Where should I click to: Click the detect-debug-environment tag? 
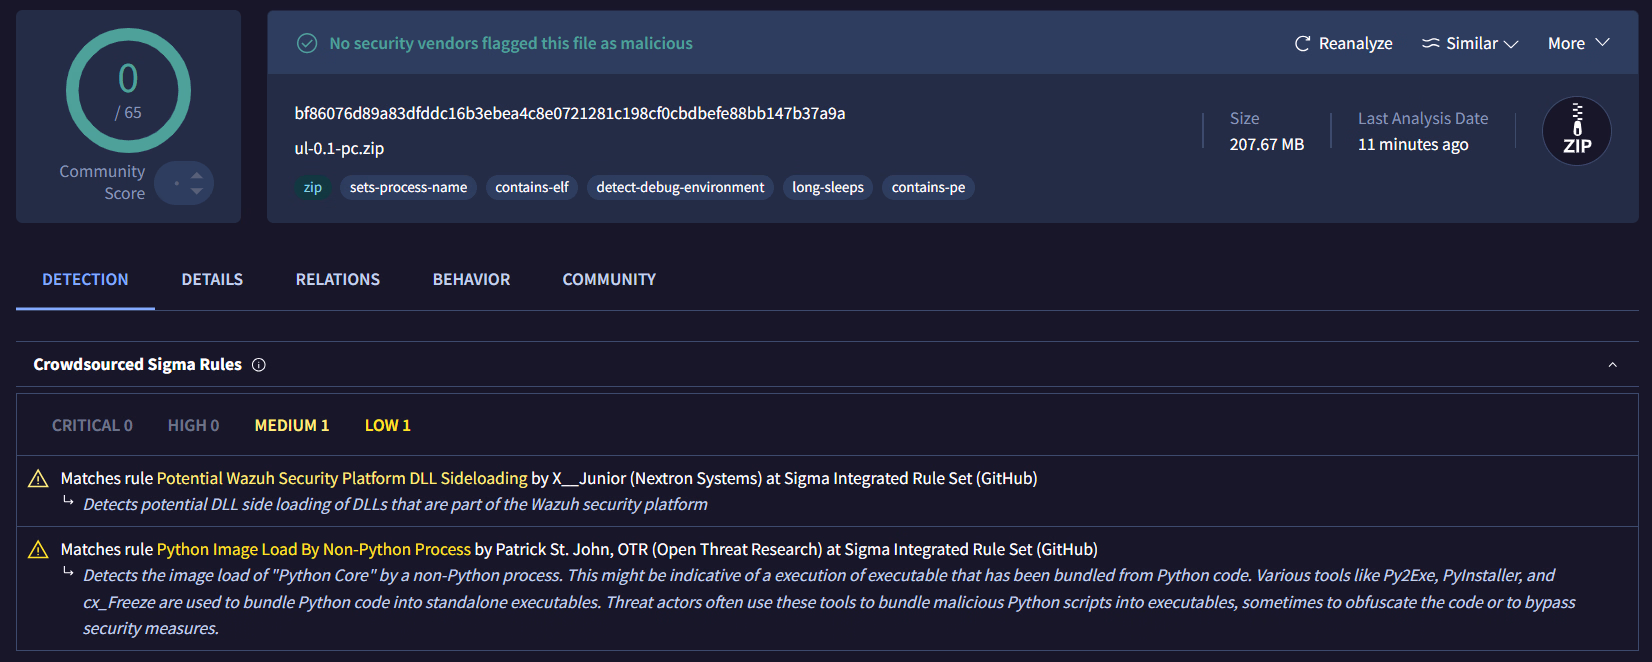click(680, 188)
